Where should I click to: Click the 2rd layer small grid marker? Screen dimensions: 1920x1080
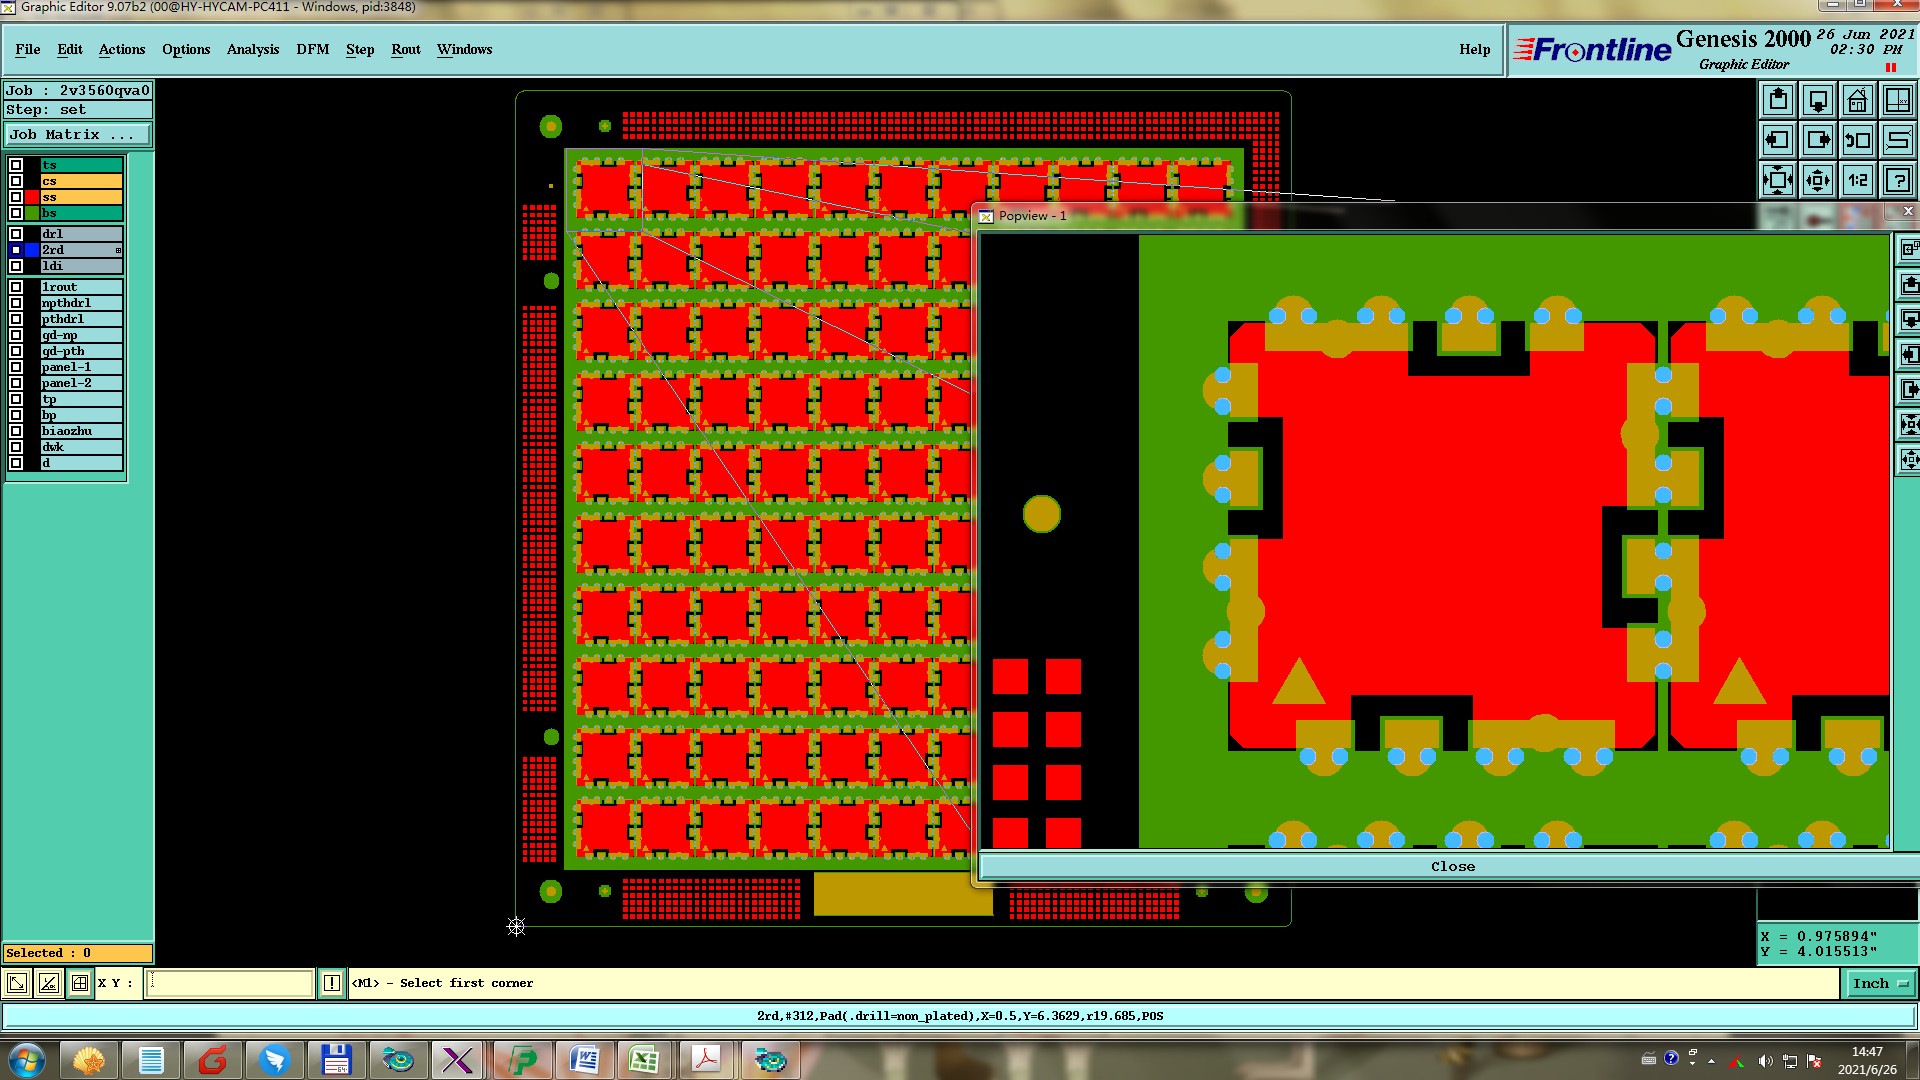click(x=118, y=250)
